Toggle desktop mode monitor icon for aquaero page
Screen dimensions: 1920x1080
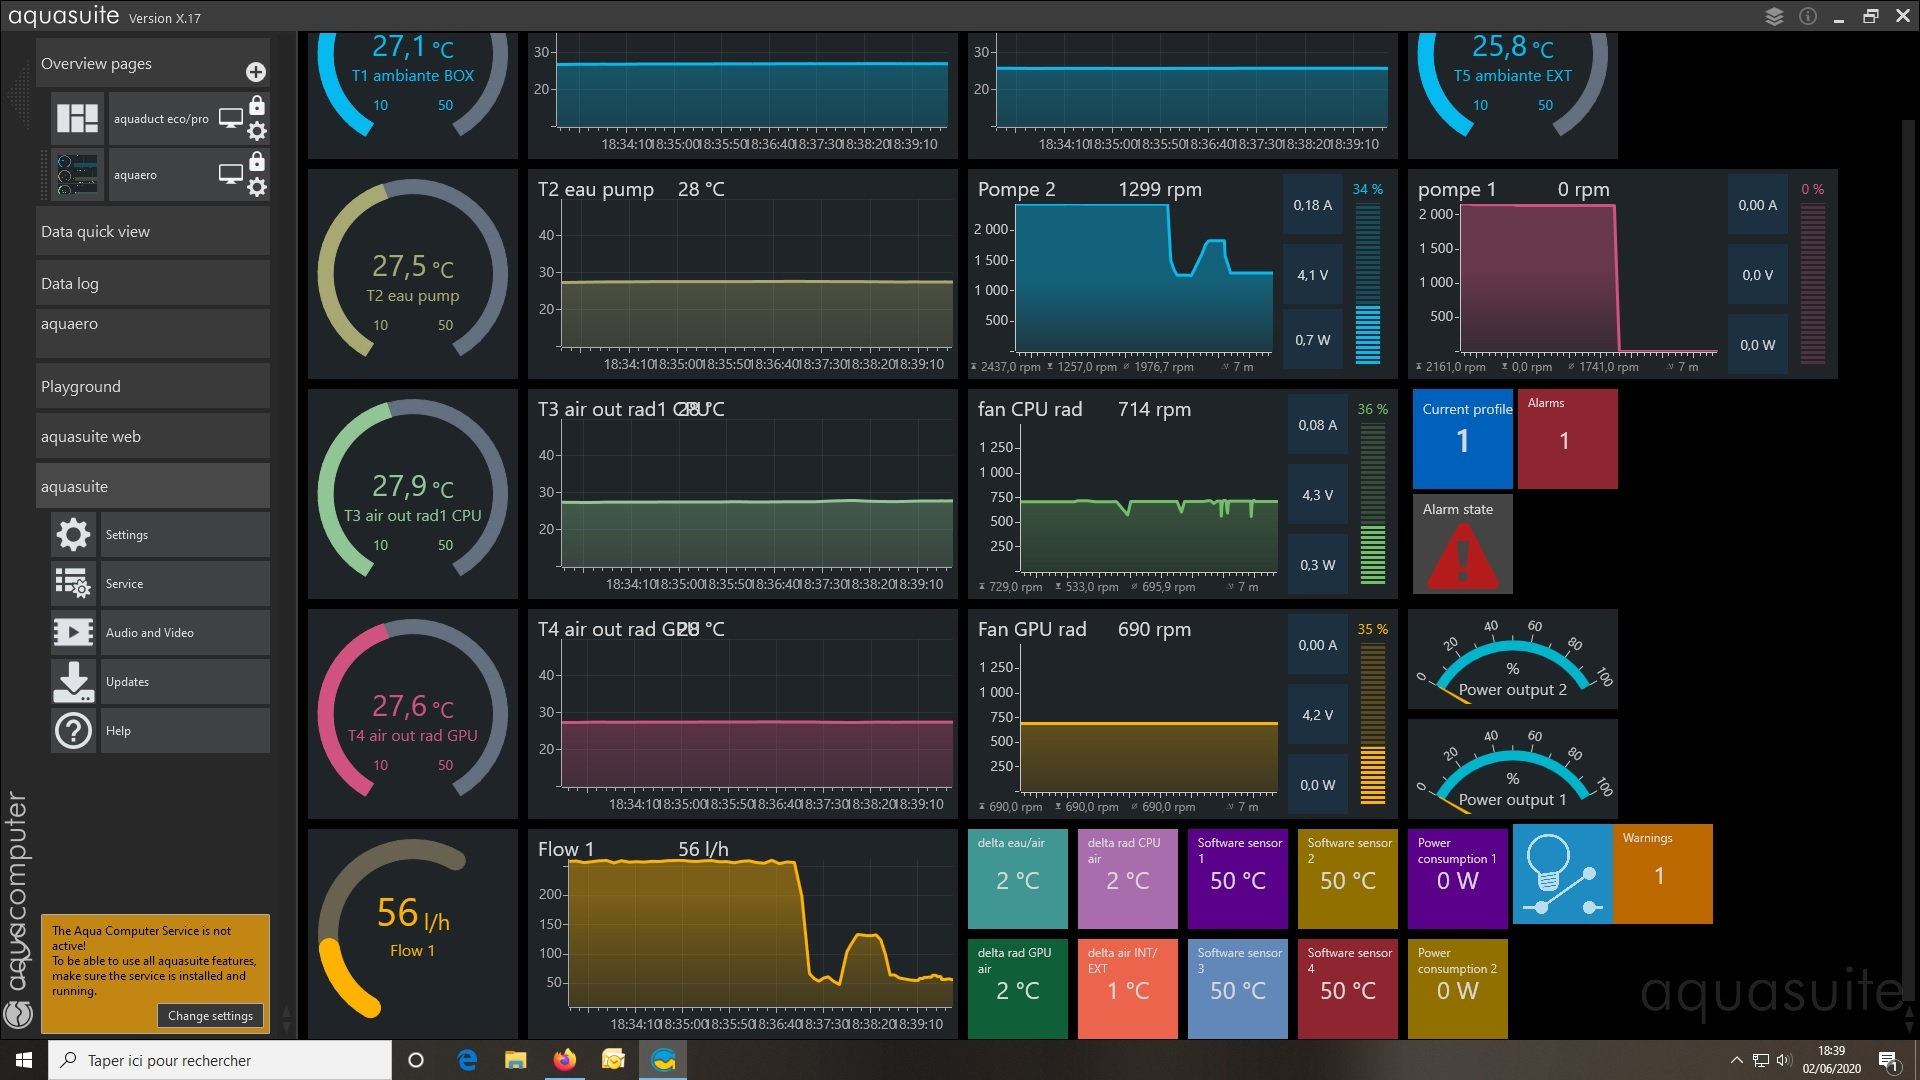pyautogui.click(x=231, y=174)
